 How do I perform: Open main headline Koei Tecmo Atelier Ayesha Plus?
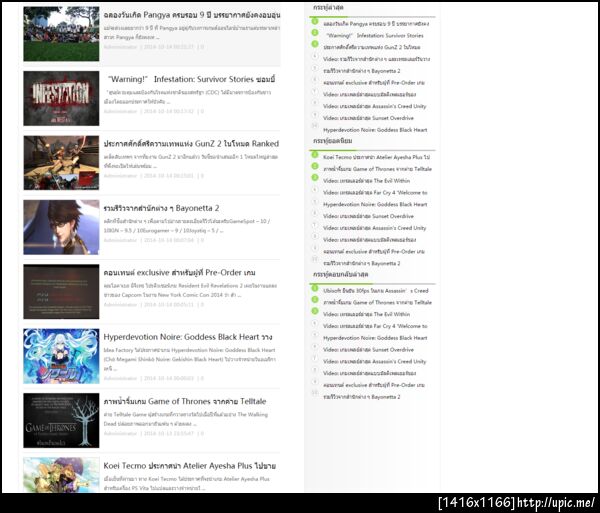pyautogui.click(x=189, y=466)
